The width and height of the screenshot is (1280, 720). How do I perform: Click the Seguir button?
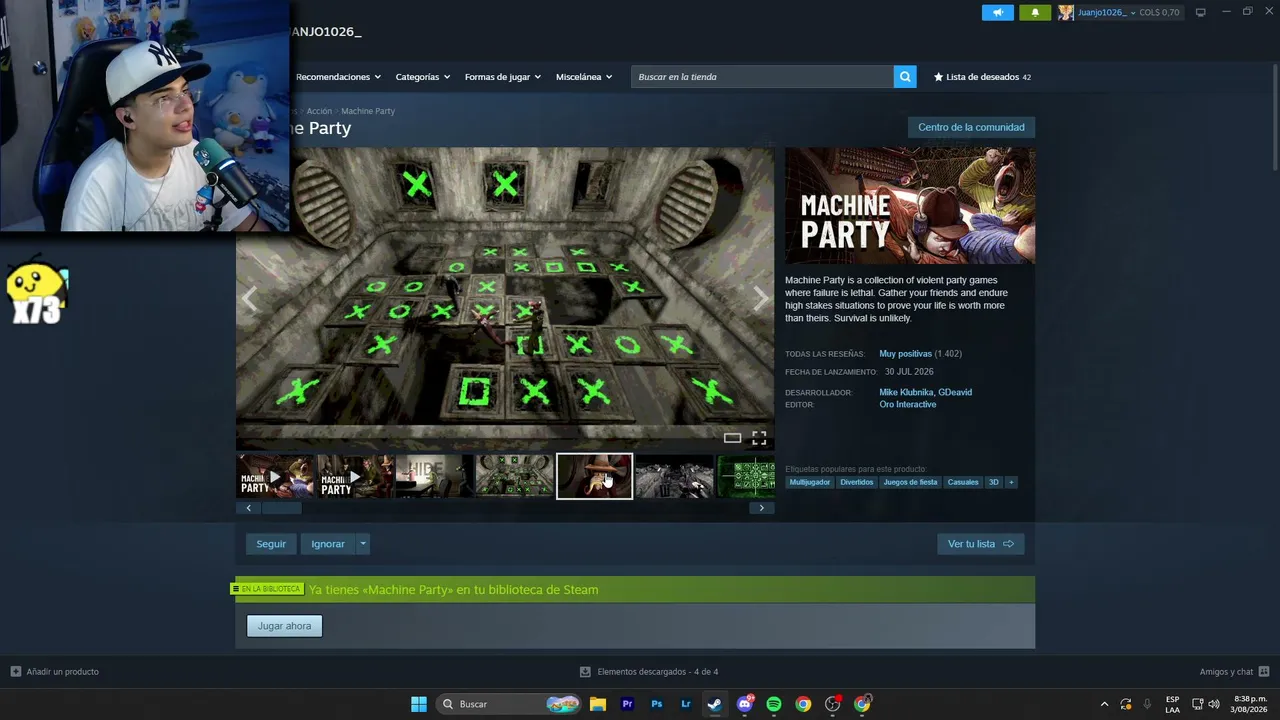pyautogui.click(x=271, y=544)
